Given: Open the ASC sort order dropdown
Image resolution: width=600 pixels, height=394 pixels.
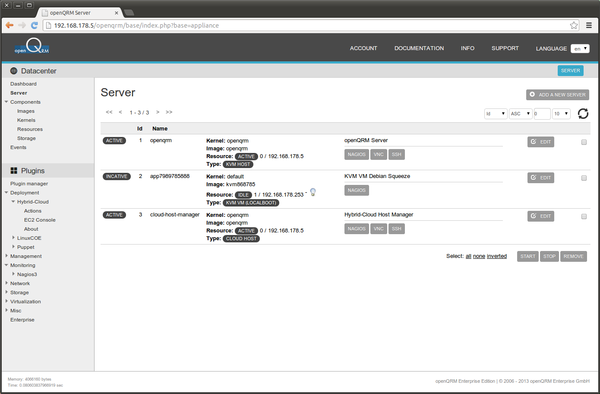Looking at the screenshot, I should pos(520,114).
